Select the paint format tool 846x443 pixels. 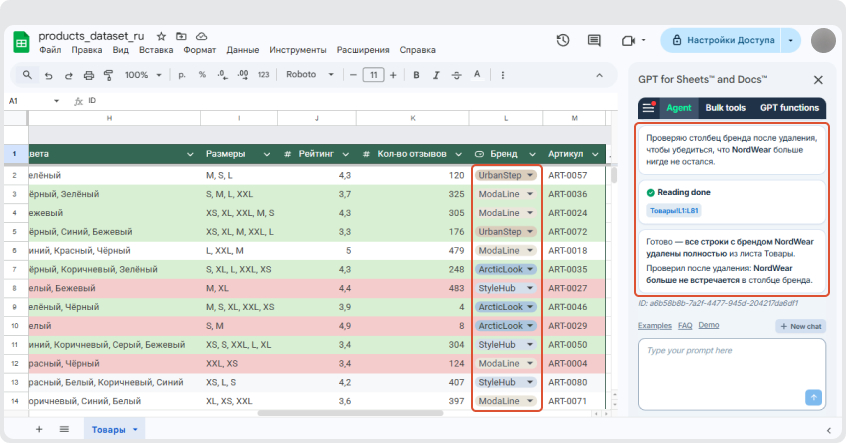pyautogui.click(x=109, y=75)
